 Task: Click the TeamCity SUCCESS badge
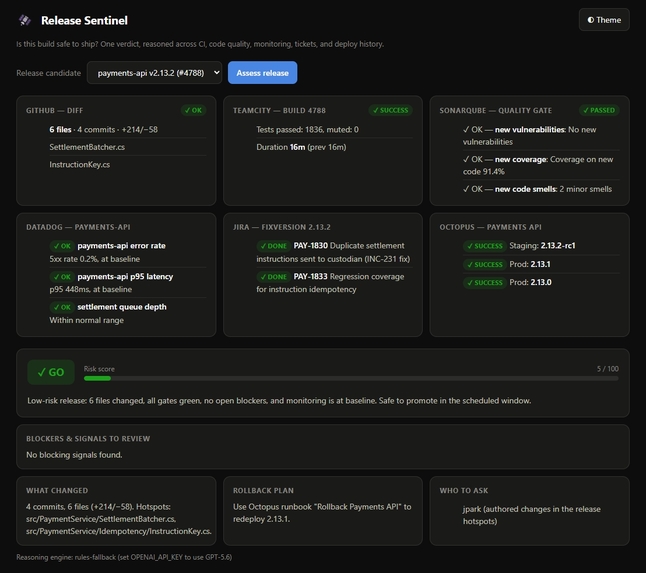pyautogui.click(x=390, y=110)
